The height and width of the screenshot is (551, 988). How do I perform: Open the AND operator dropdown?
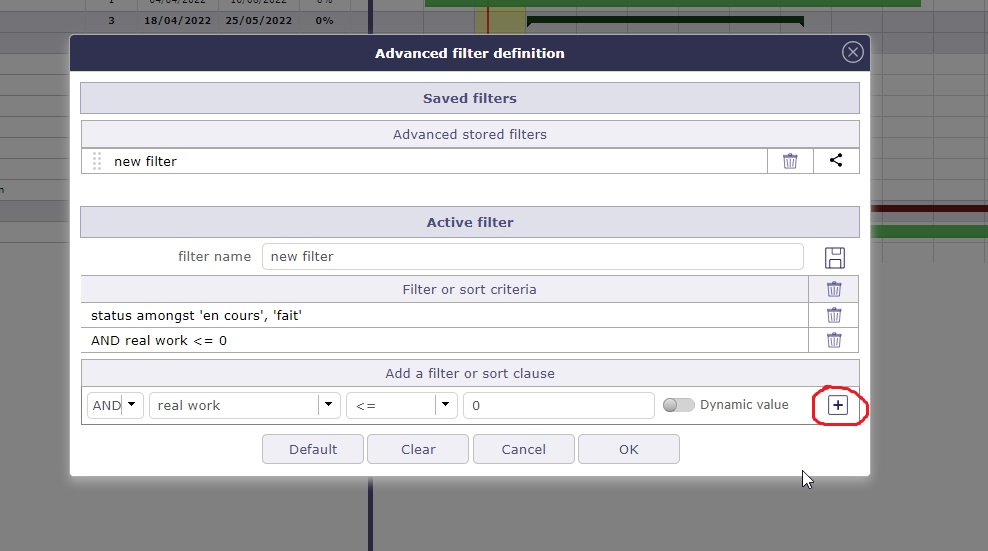[132, 405]
